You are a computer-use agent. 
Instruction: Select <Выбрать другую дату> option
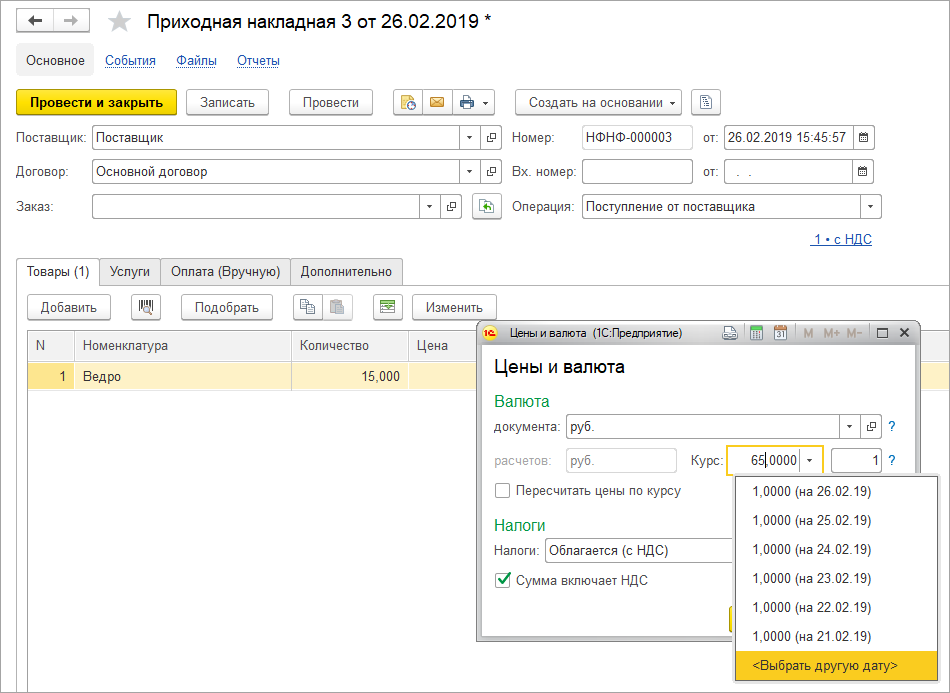click(x=836, y=666)
